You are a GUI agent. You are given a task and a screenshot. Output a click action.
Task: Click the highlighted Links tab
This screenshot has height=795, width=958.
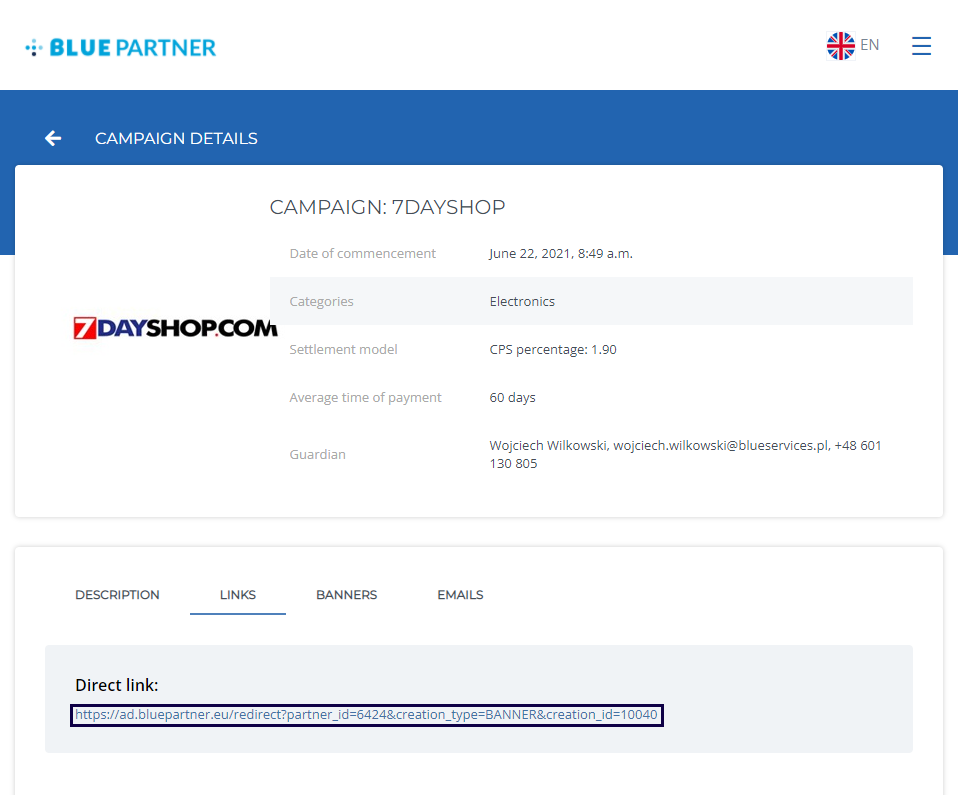[x=237, y=594]
